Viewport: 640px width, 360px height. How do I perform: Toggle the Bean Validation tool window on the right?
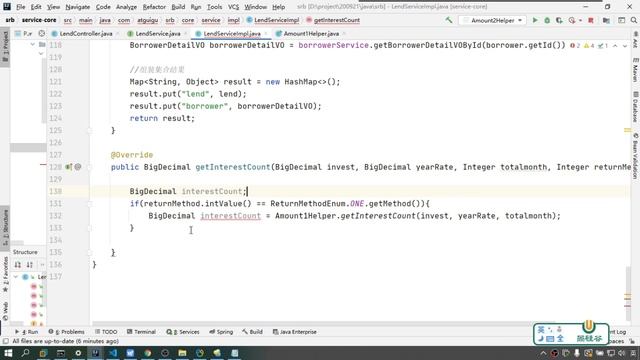tap(635, 155)
